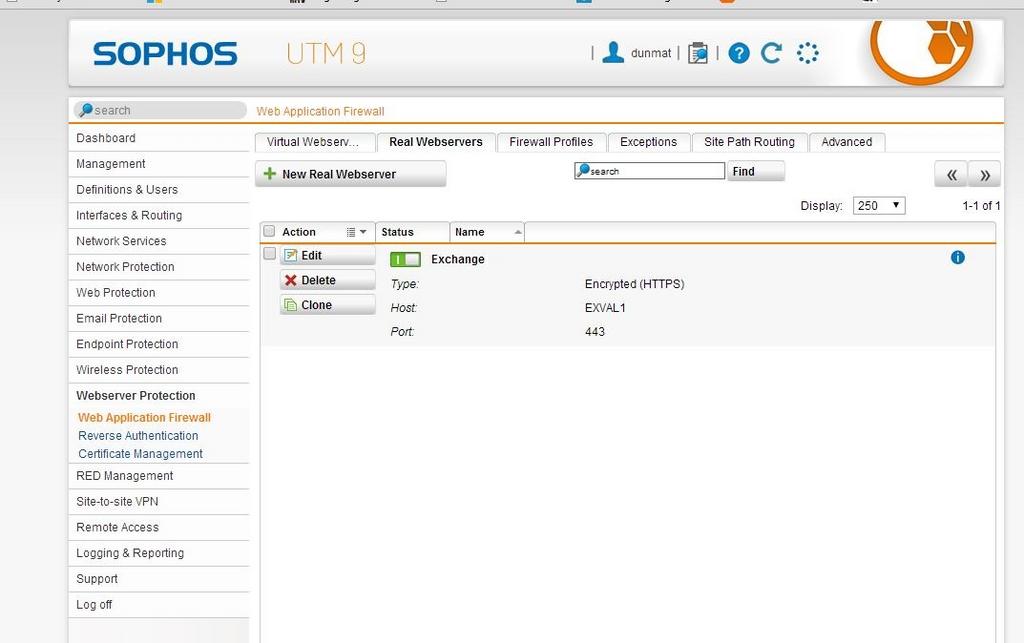Check the Exchange row checkbox
The height and width of the screenshot is (643, 1024).
point(269,253)
